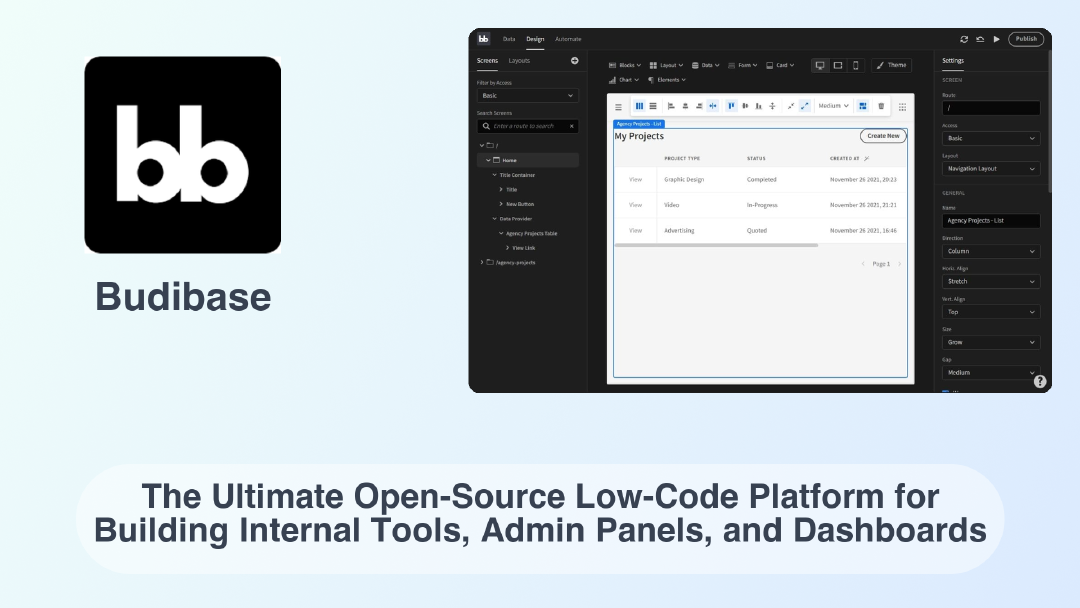Add a new screen using the plus icon
Image resolution: width=1080 pixels, height=608 pixels.
tap(574, 60)
